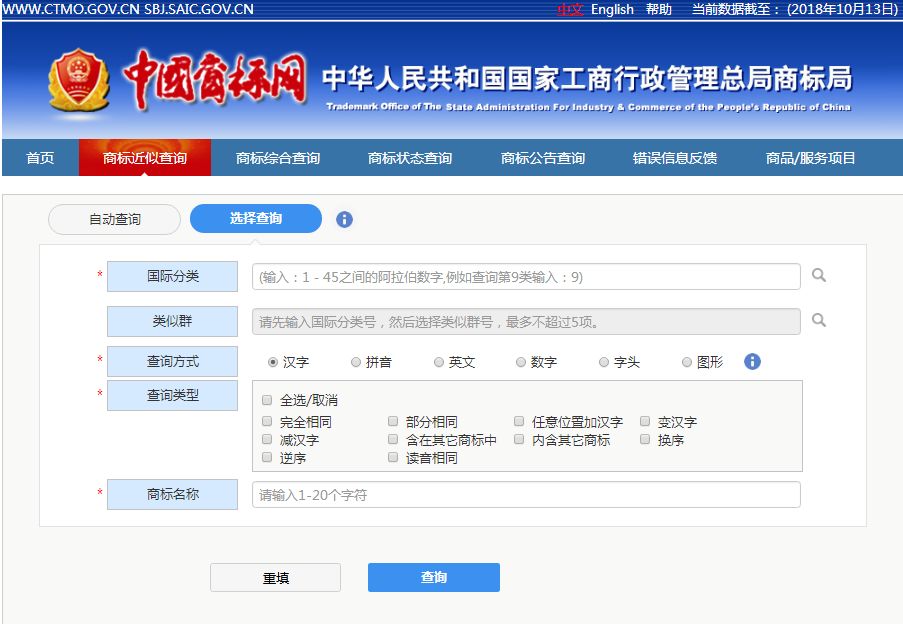903x624 pixels.
Task: Check the 换序 checkbox
Action: pyautogui.click(x=645, y=439)
